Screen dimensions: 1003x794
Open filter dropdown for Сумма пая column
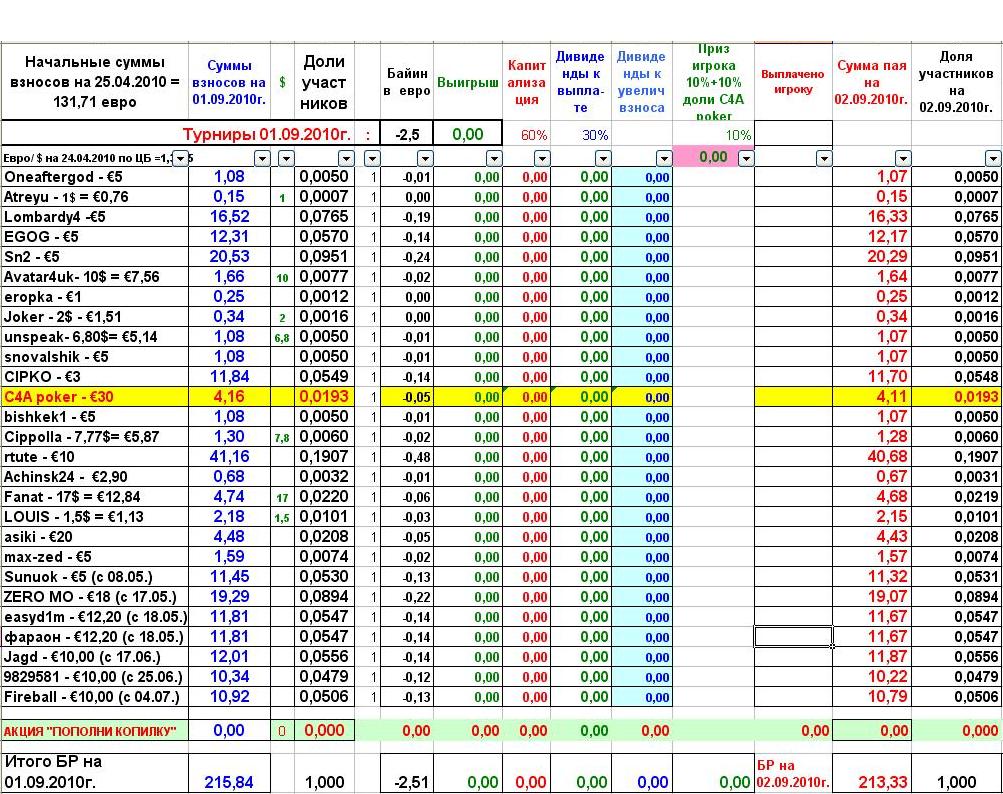[903, 158]
